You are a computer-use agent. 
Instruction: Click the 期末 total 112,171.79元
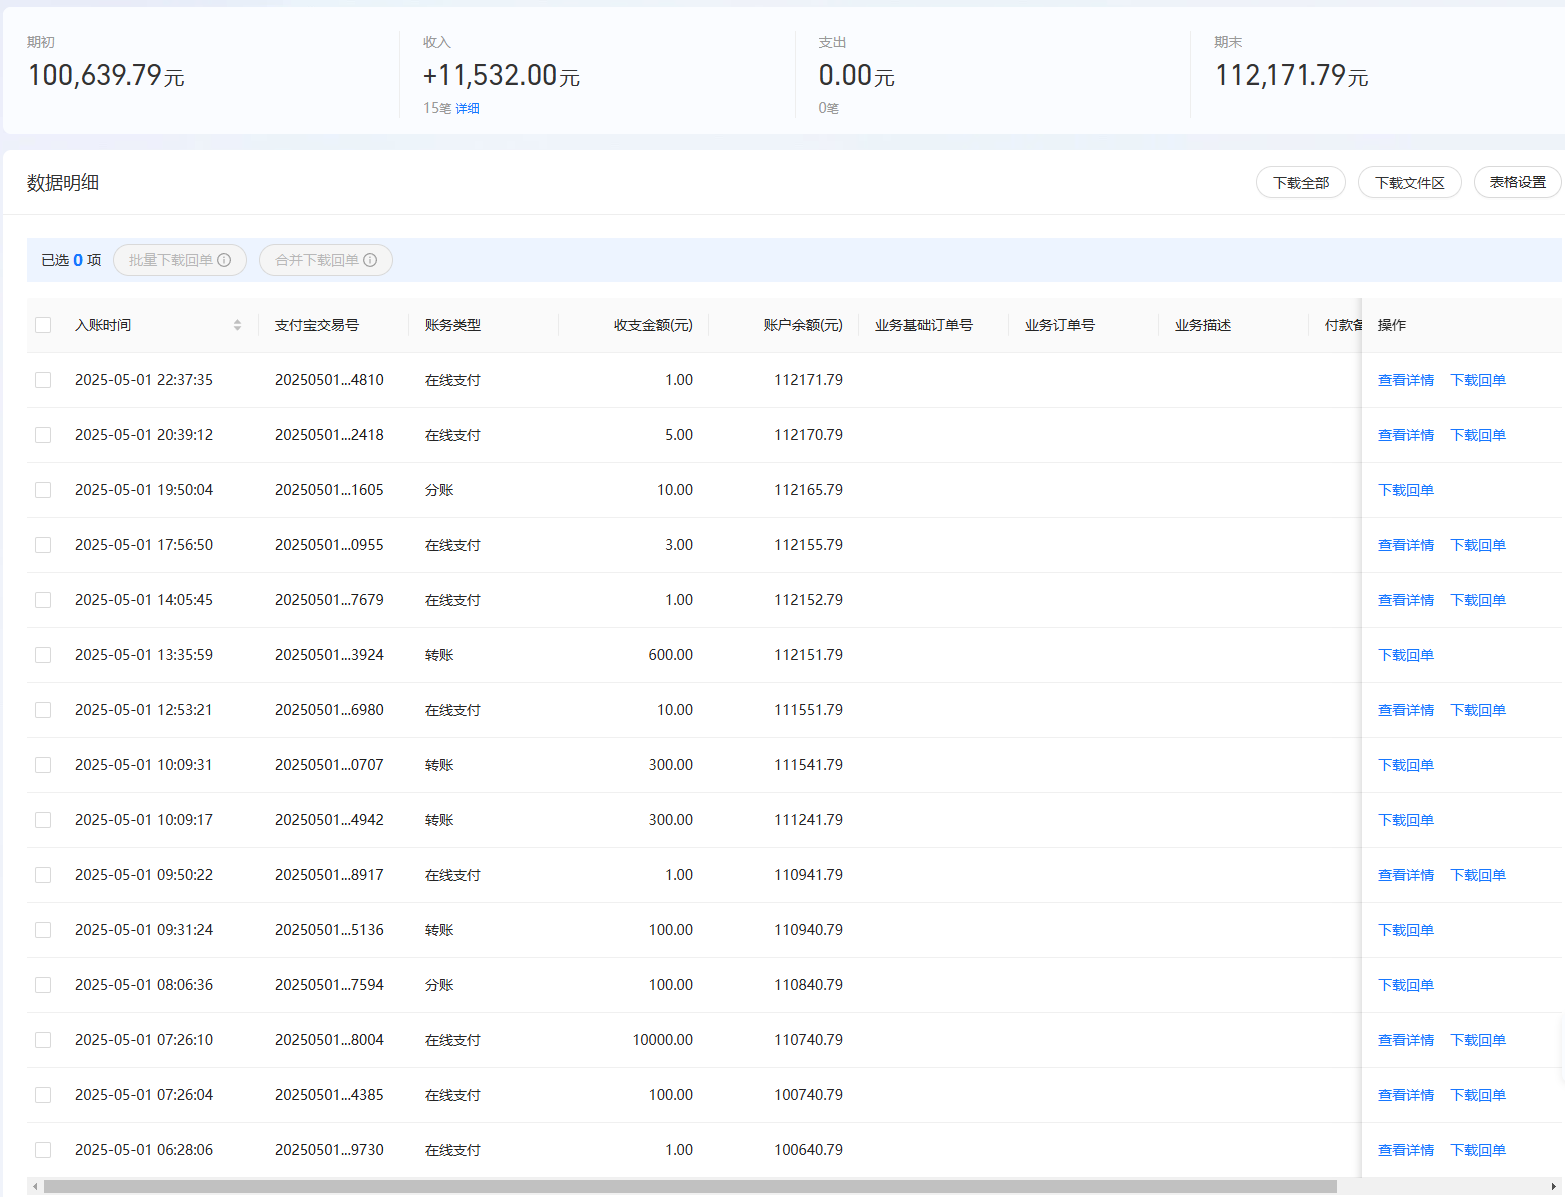click(x=1291, y=75)
